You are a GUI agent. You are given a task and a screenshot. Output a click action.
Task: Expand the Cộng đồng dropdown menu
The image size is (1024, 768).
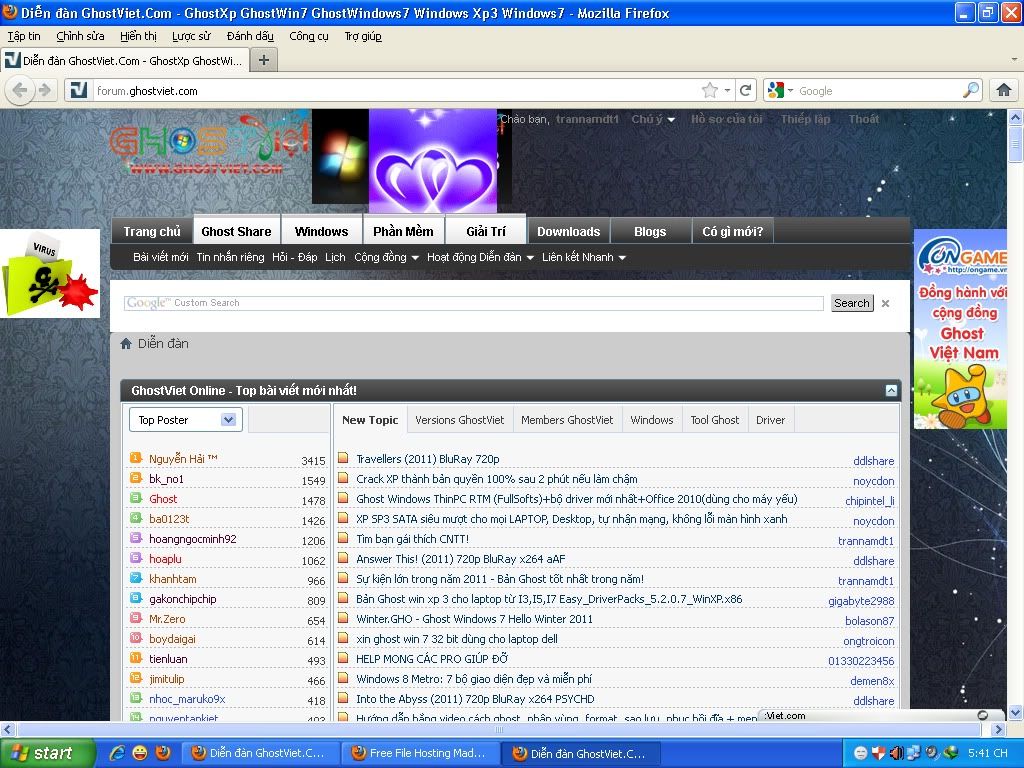click(387, 257)
